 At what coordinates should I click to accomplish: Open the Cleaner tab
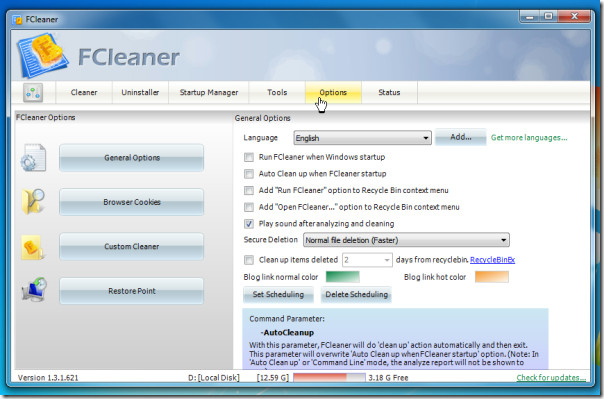(84, 92)
